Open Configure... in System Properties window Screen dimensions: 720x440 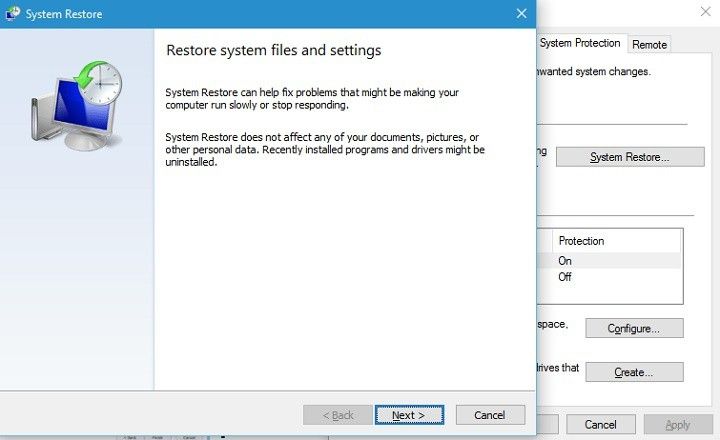pos(634,328)
